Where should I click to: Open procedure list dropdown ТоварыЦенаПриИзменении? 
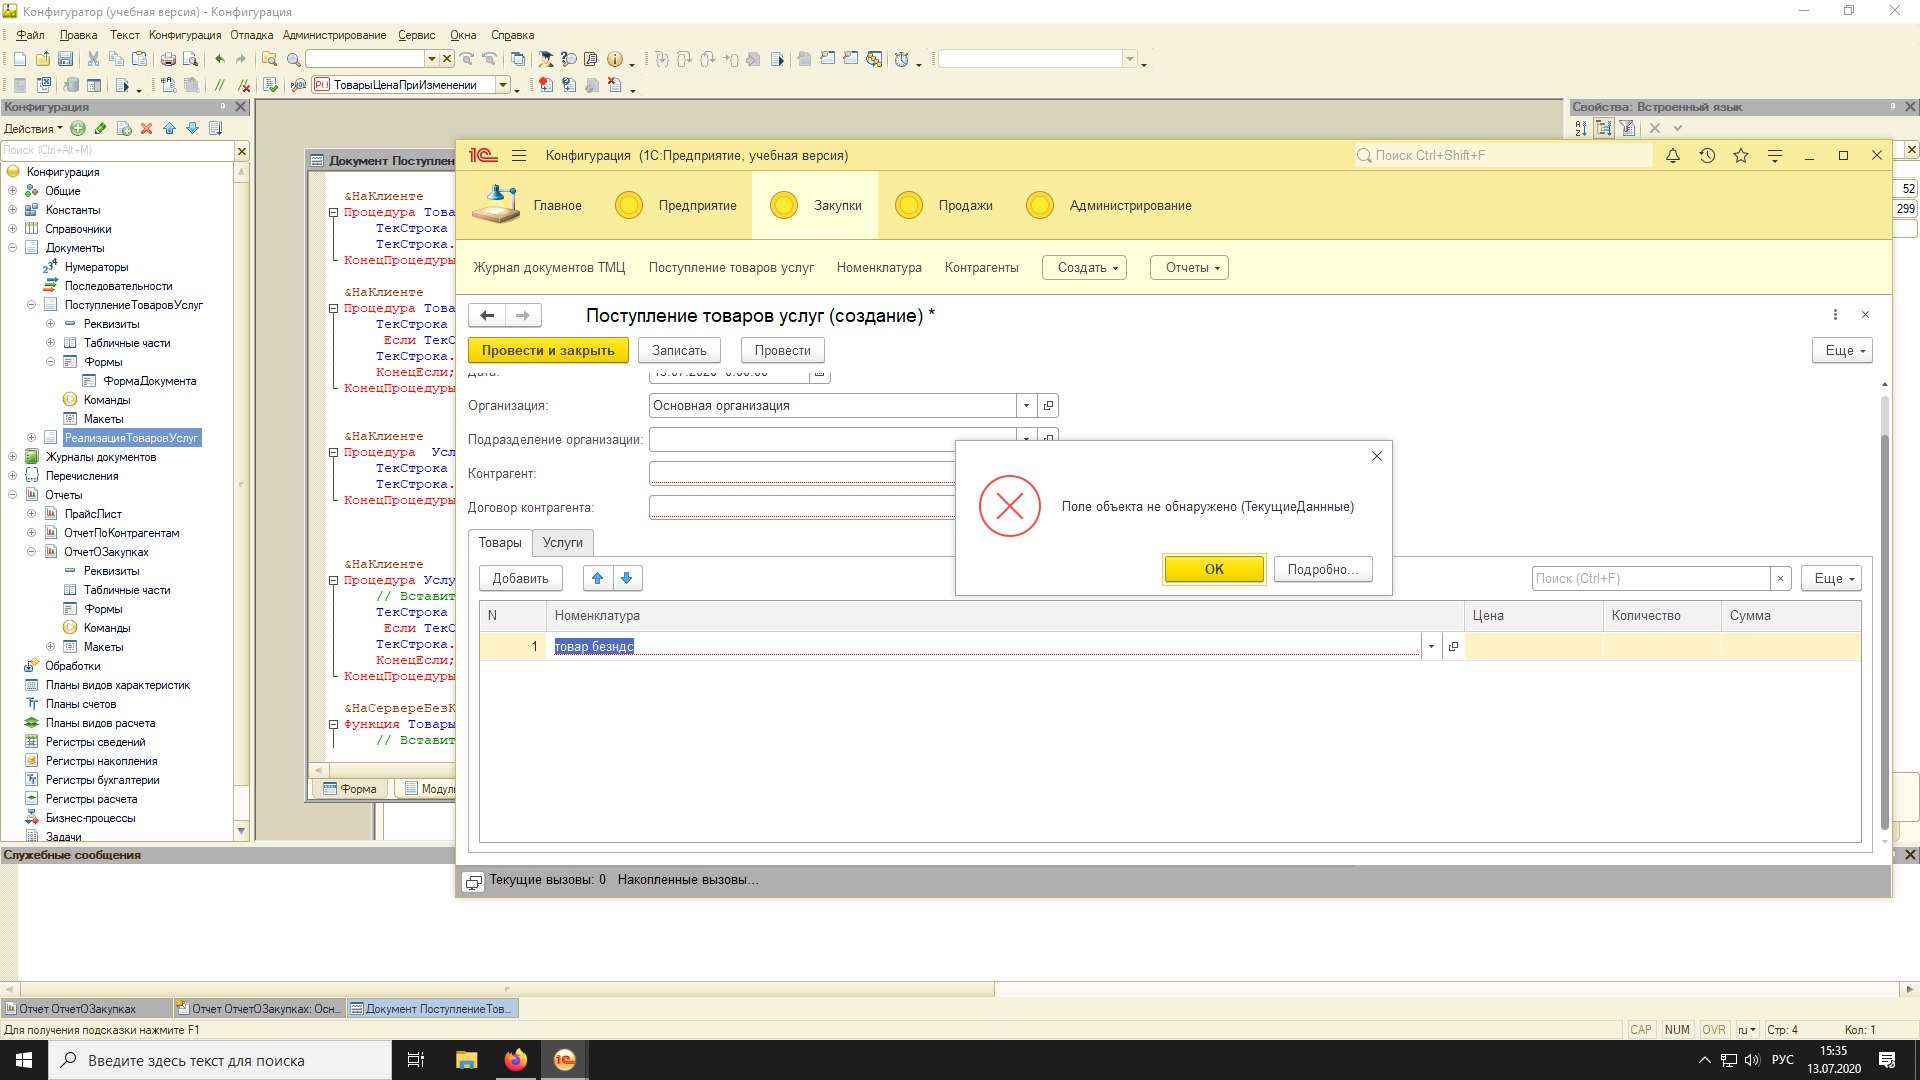point(504,85)
